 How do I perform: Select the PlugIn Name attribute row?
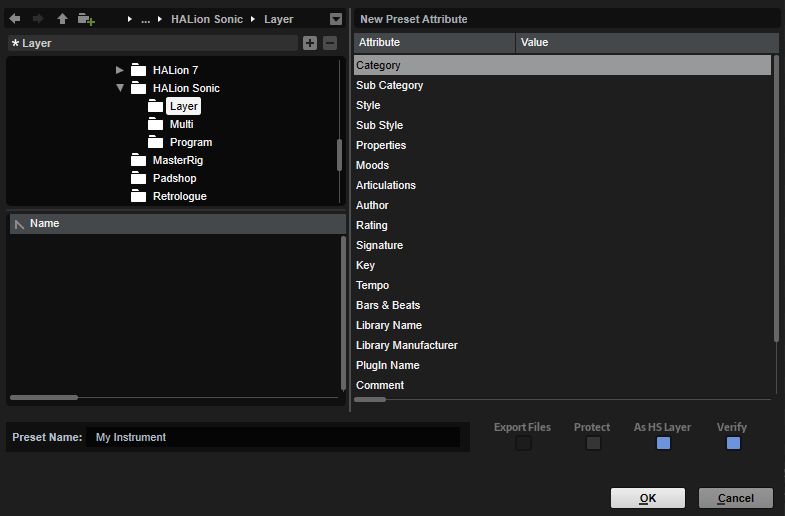tap(563, 365)
